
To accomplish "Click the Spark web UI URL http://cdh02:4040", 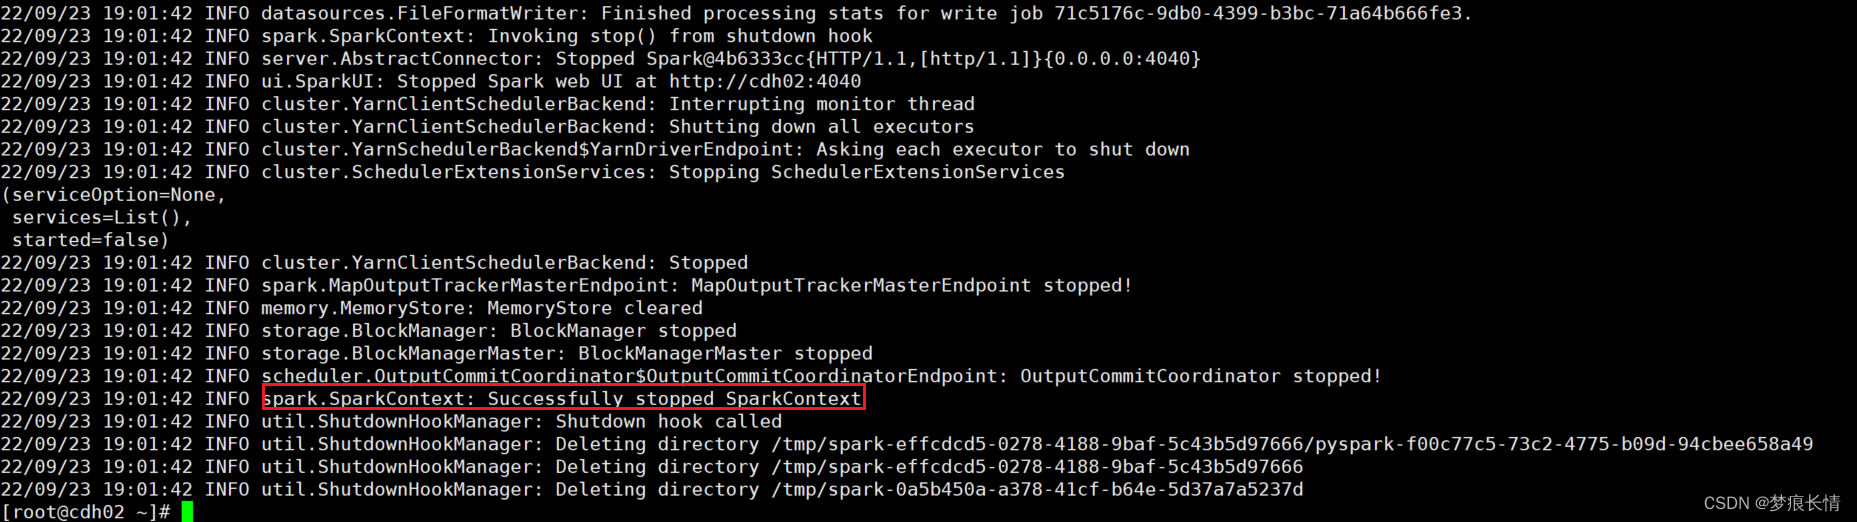I will click(x=765, y=81).
